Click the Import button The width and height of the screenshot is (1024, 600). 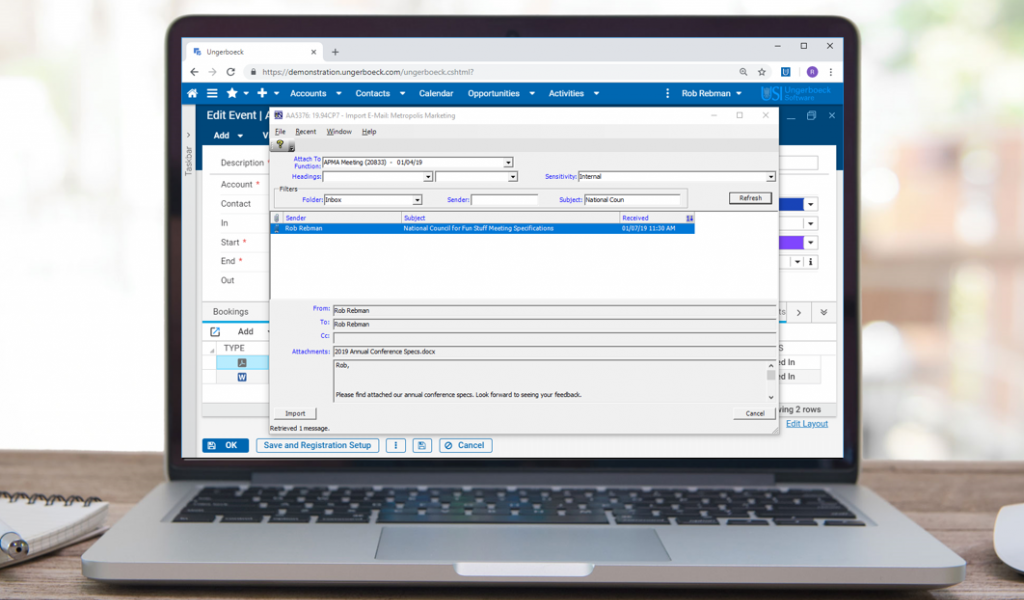(x=295, y=413)
